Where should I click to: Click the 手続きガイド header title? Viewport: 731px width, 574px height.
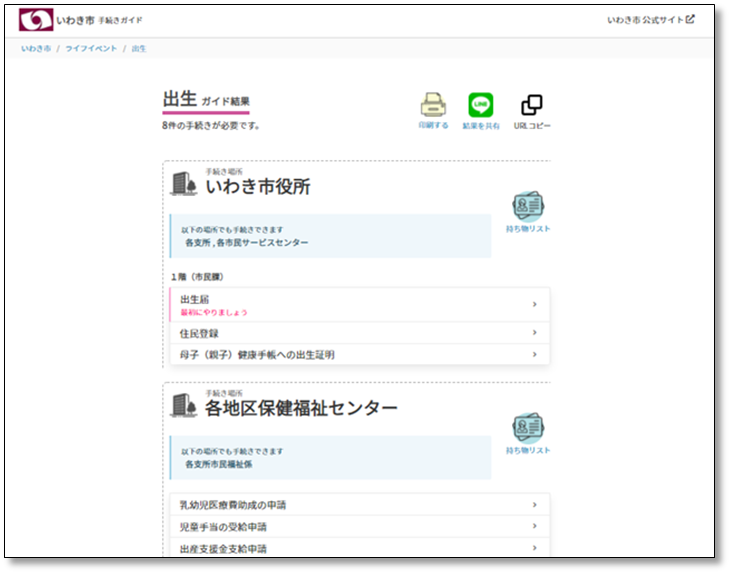119,20
